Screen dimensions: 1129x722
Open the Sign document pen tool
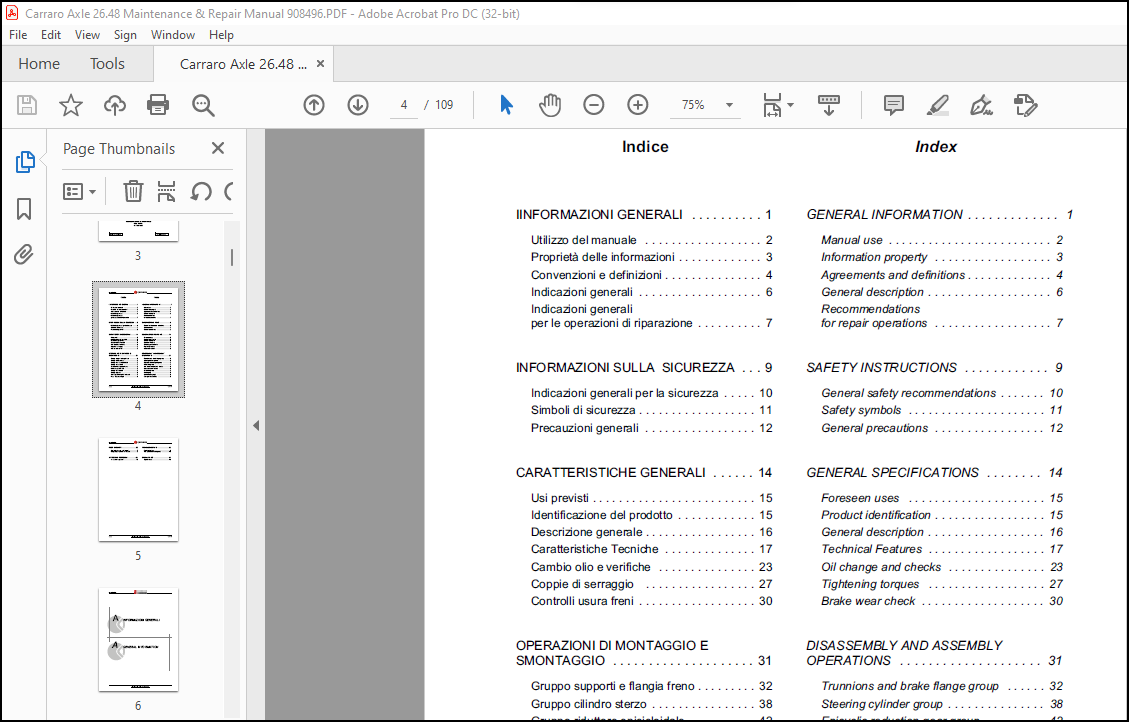[981, 105]
